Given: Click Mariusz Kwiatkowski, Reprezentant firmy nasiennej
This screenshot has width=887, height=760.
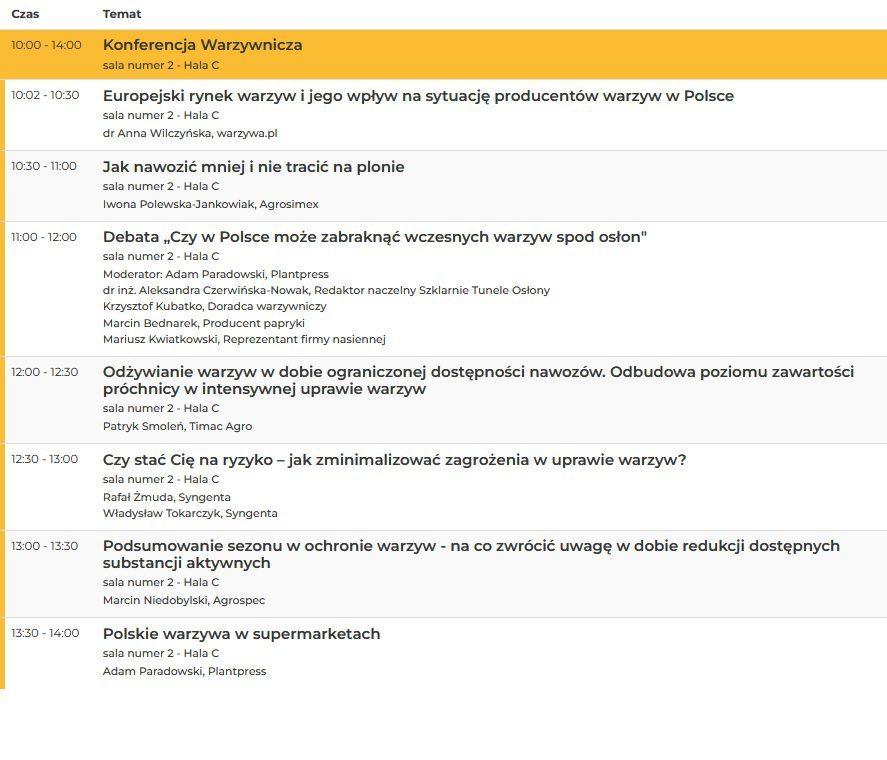Looking at the screenshot, I should 244,339.
